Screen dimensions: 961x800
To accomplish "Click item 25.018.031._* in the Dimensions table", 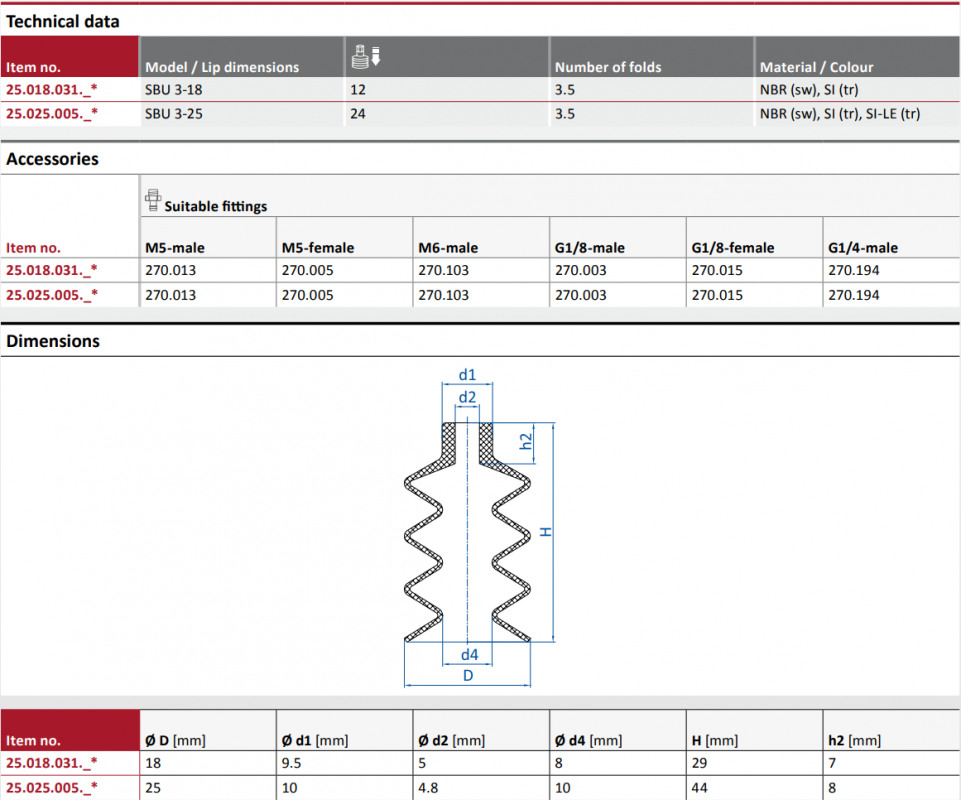I will (x=51, y=763).
